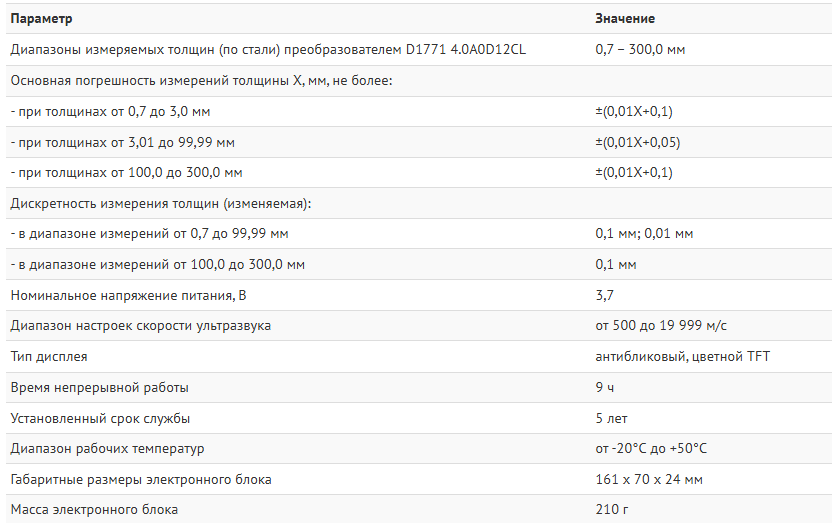The width and height of the screenshot is (834, 523).
Task: Click the "Параметр" column header
Action: point(41,19)
